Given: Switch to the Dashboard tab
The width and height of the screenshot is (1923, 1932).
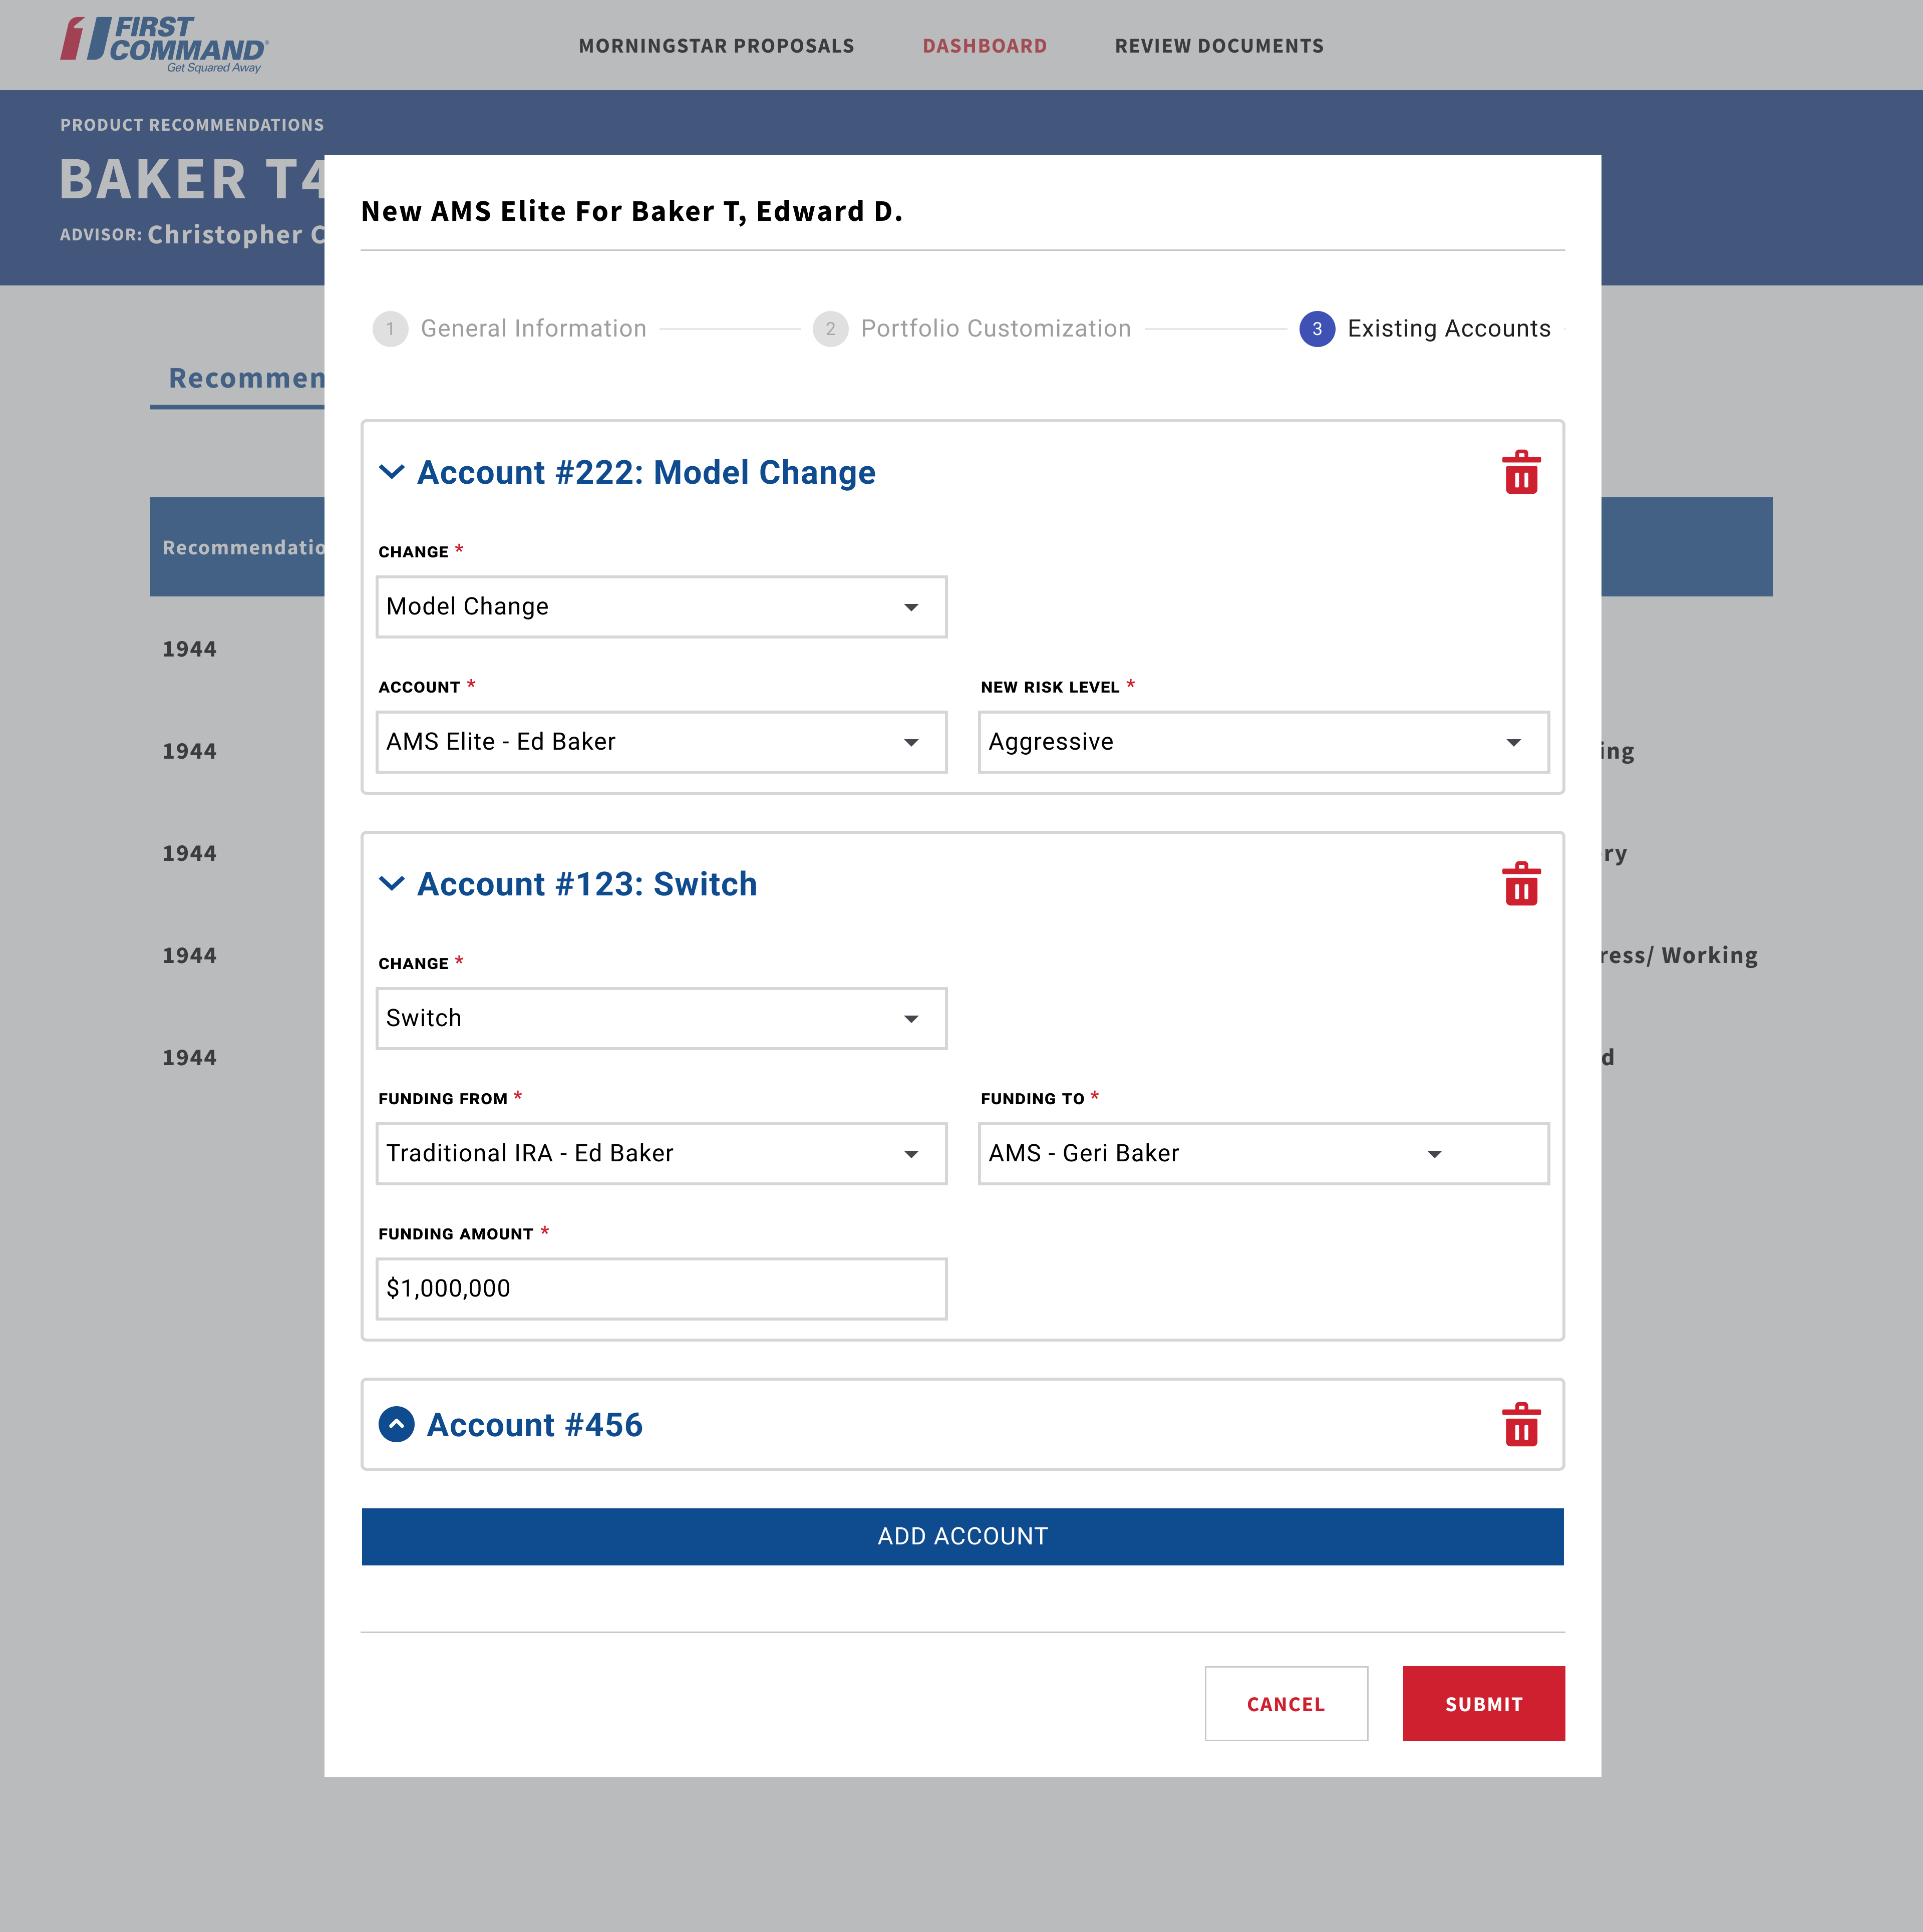Looking at the screenshot, I should (x=985, y=45).
